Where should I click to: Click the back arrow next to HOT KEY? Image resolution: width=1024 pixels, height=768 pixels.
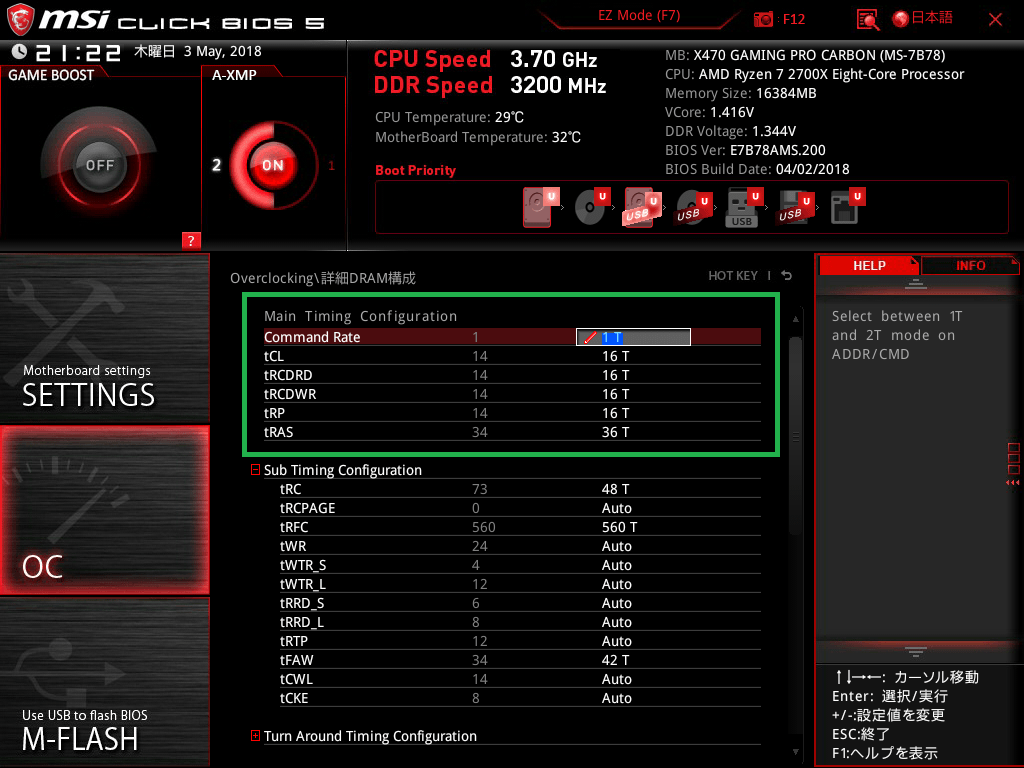coord(787,276)
